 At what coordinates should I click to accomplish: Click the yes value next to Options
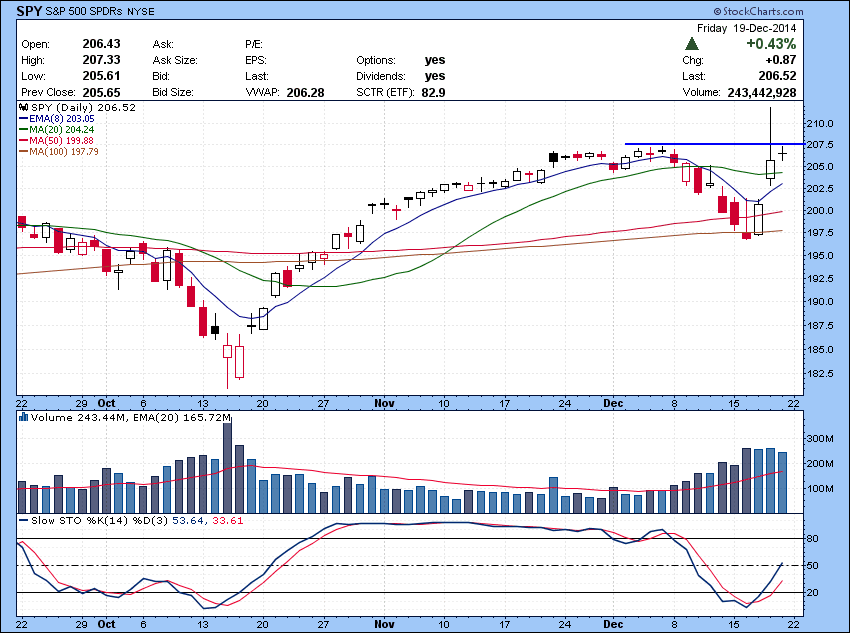(x=435, y=60)
